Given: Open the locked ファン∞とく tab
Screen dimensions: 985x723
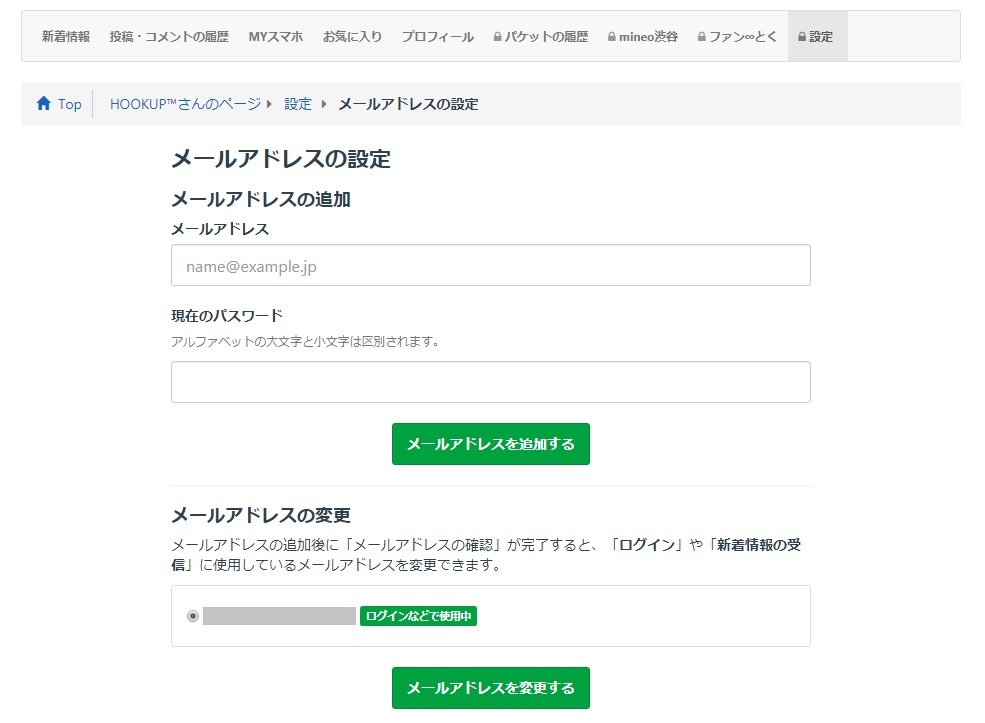Looking at the screenshot, I should pyautogui.click(x=737, y=37).
